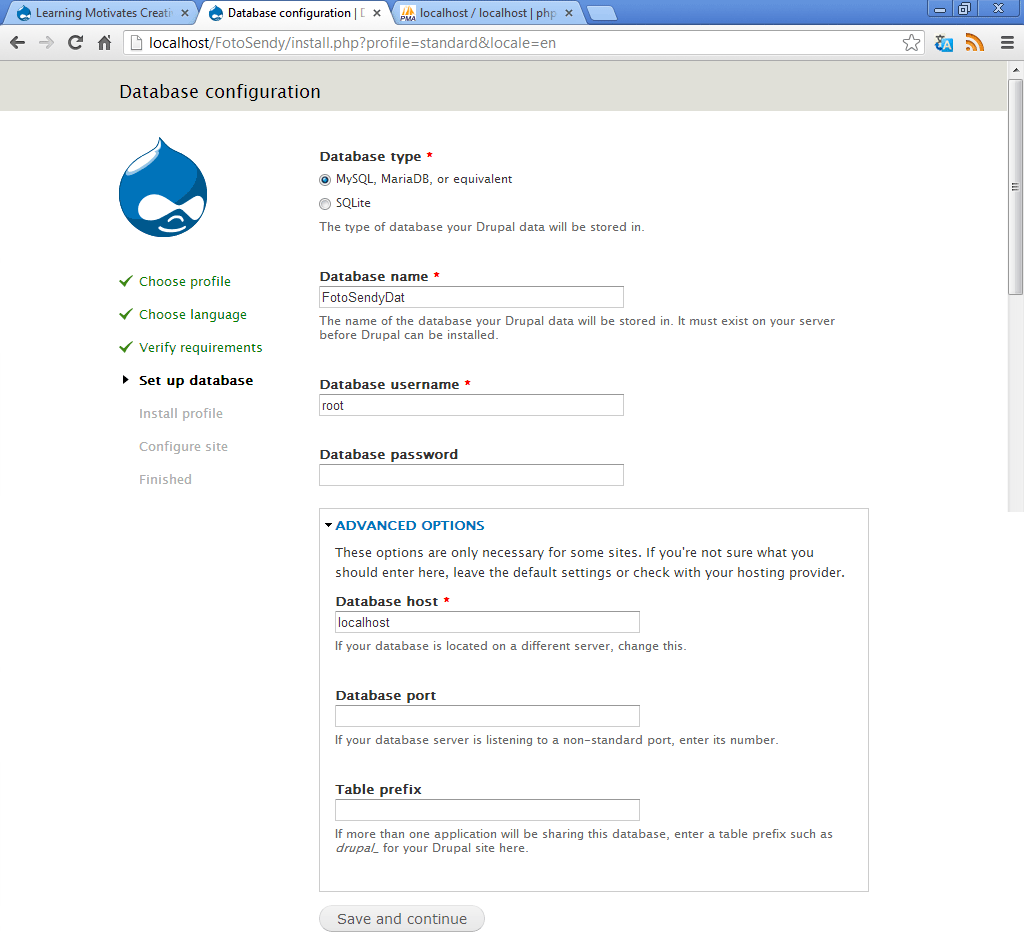Click the scrollbar up arrow
The image size is (1024, 936).
click(1015, 69)
